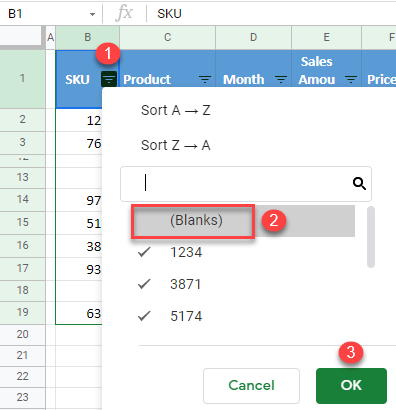Select row 15 header
Image resolution: width=396 pixels, height=410 pixels.
click(x=22, y=223)
